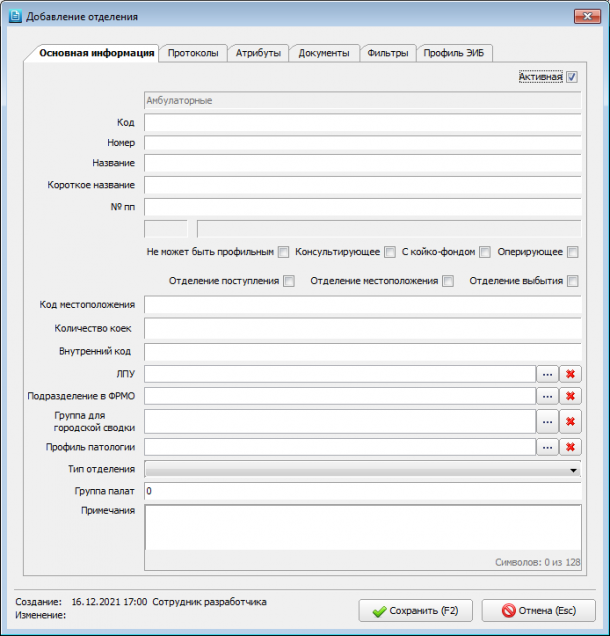Clear Группа для городской сводки red X

(x=570, y=422)
